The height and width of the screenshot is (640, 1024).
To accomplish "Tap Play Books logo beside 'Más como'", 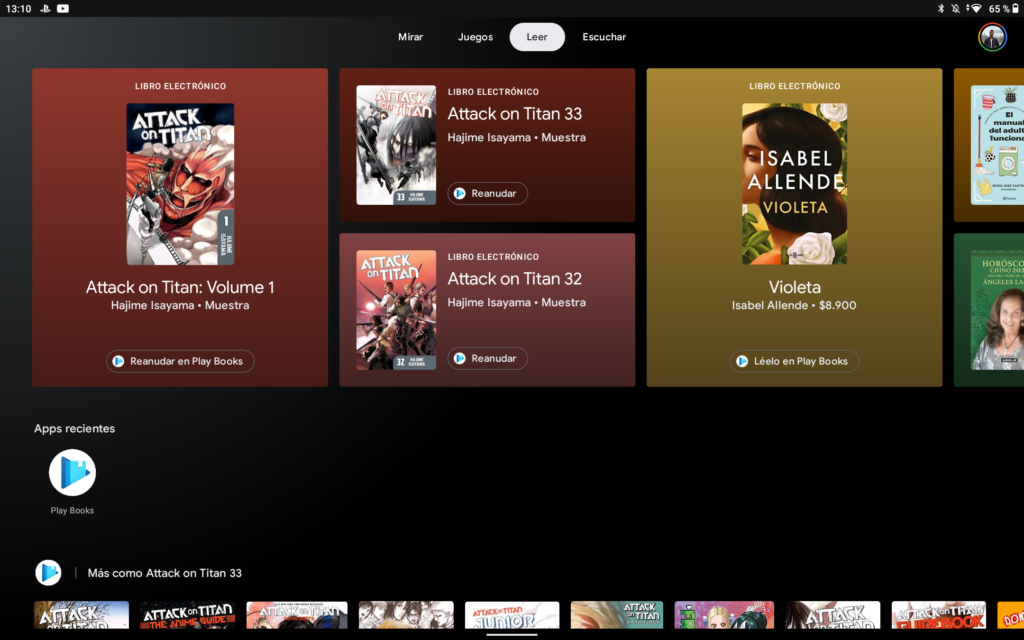I will 48,572.
